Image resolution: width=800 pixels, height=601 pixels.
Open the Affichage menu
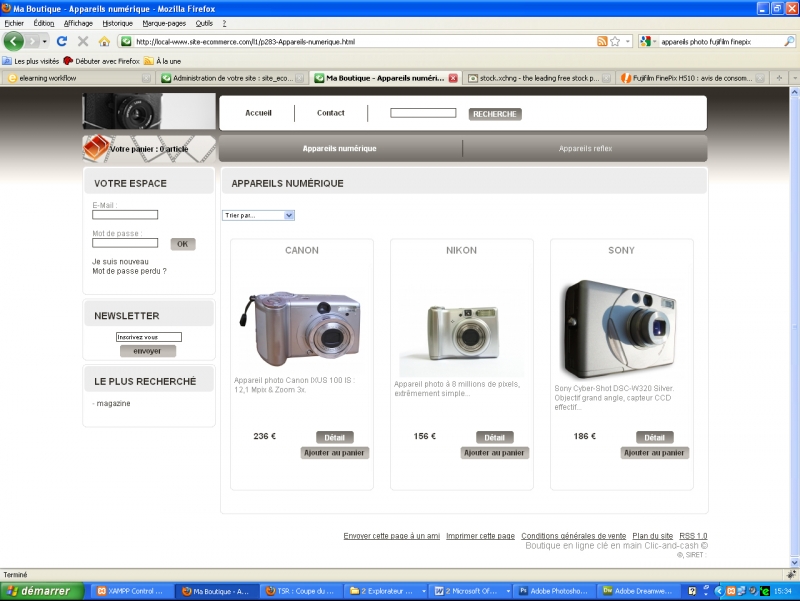(78, 23)
